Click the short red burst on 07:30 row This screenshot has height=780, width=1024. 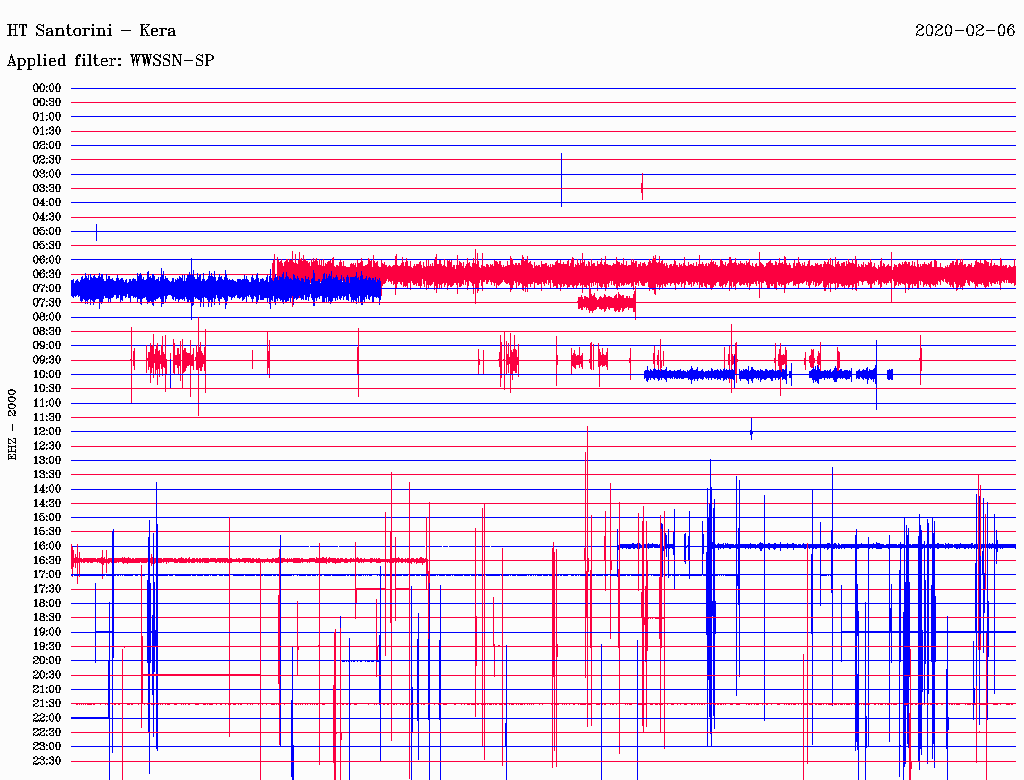pyautogui.click(x=606, y=302)
